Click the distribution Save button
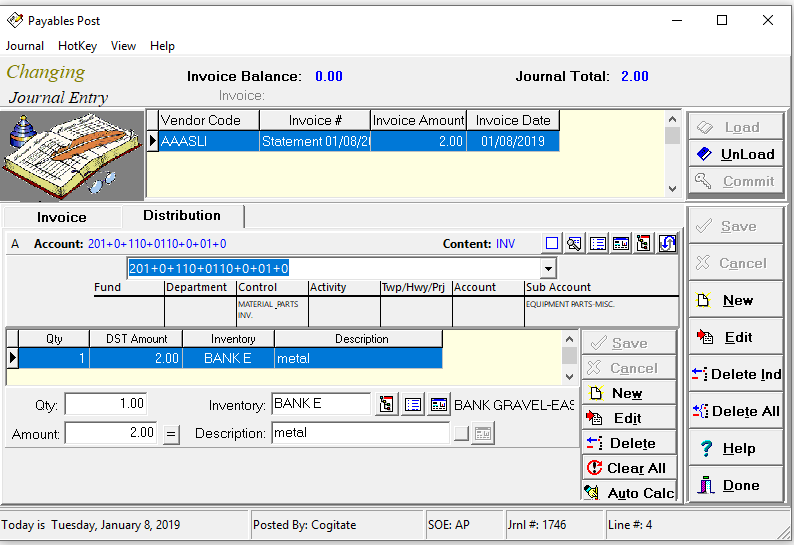Screen dimensions: 794x545 point(629,343)
